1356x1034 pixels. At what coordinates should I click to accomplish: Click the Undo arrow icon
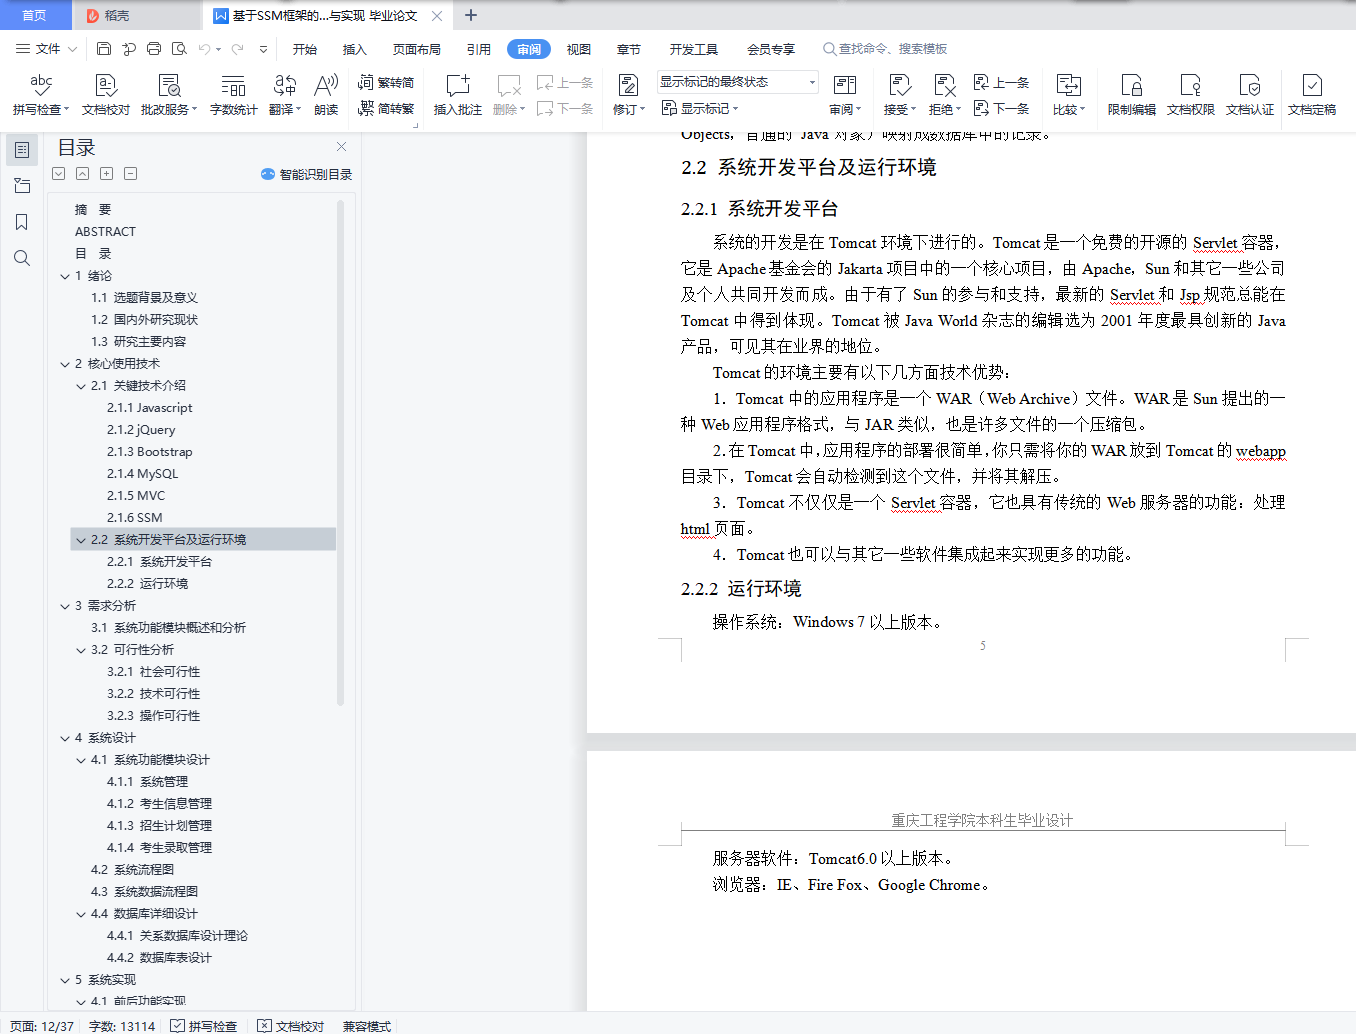[x=204, y=49]
